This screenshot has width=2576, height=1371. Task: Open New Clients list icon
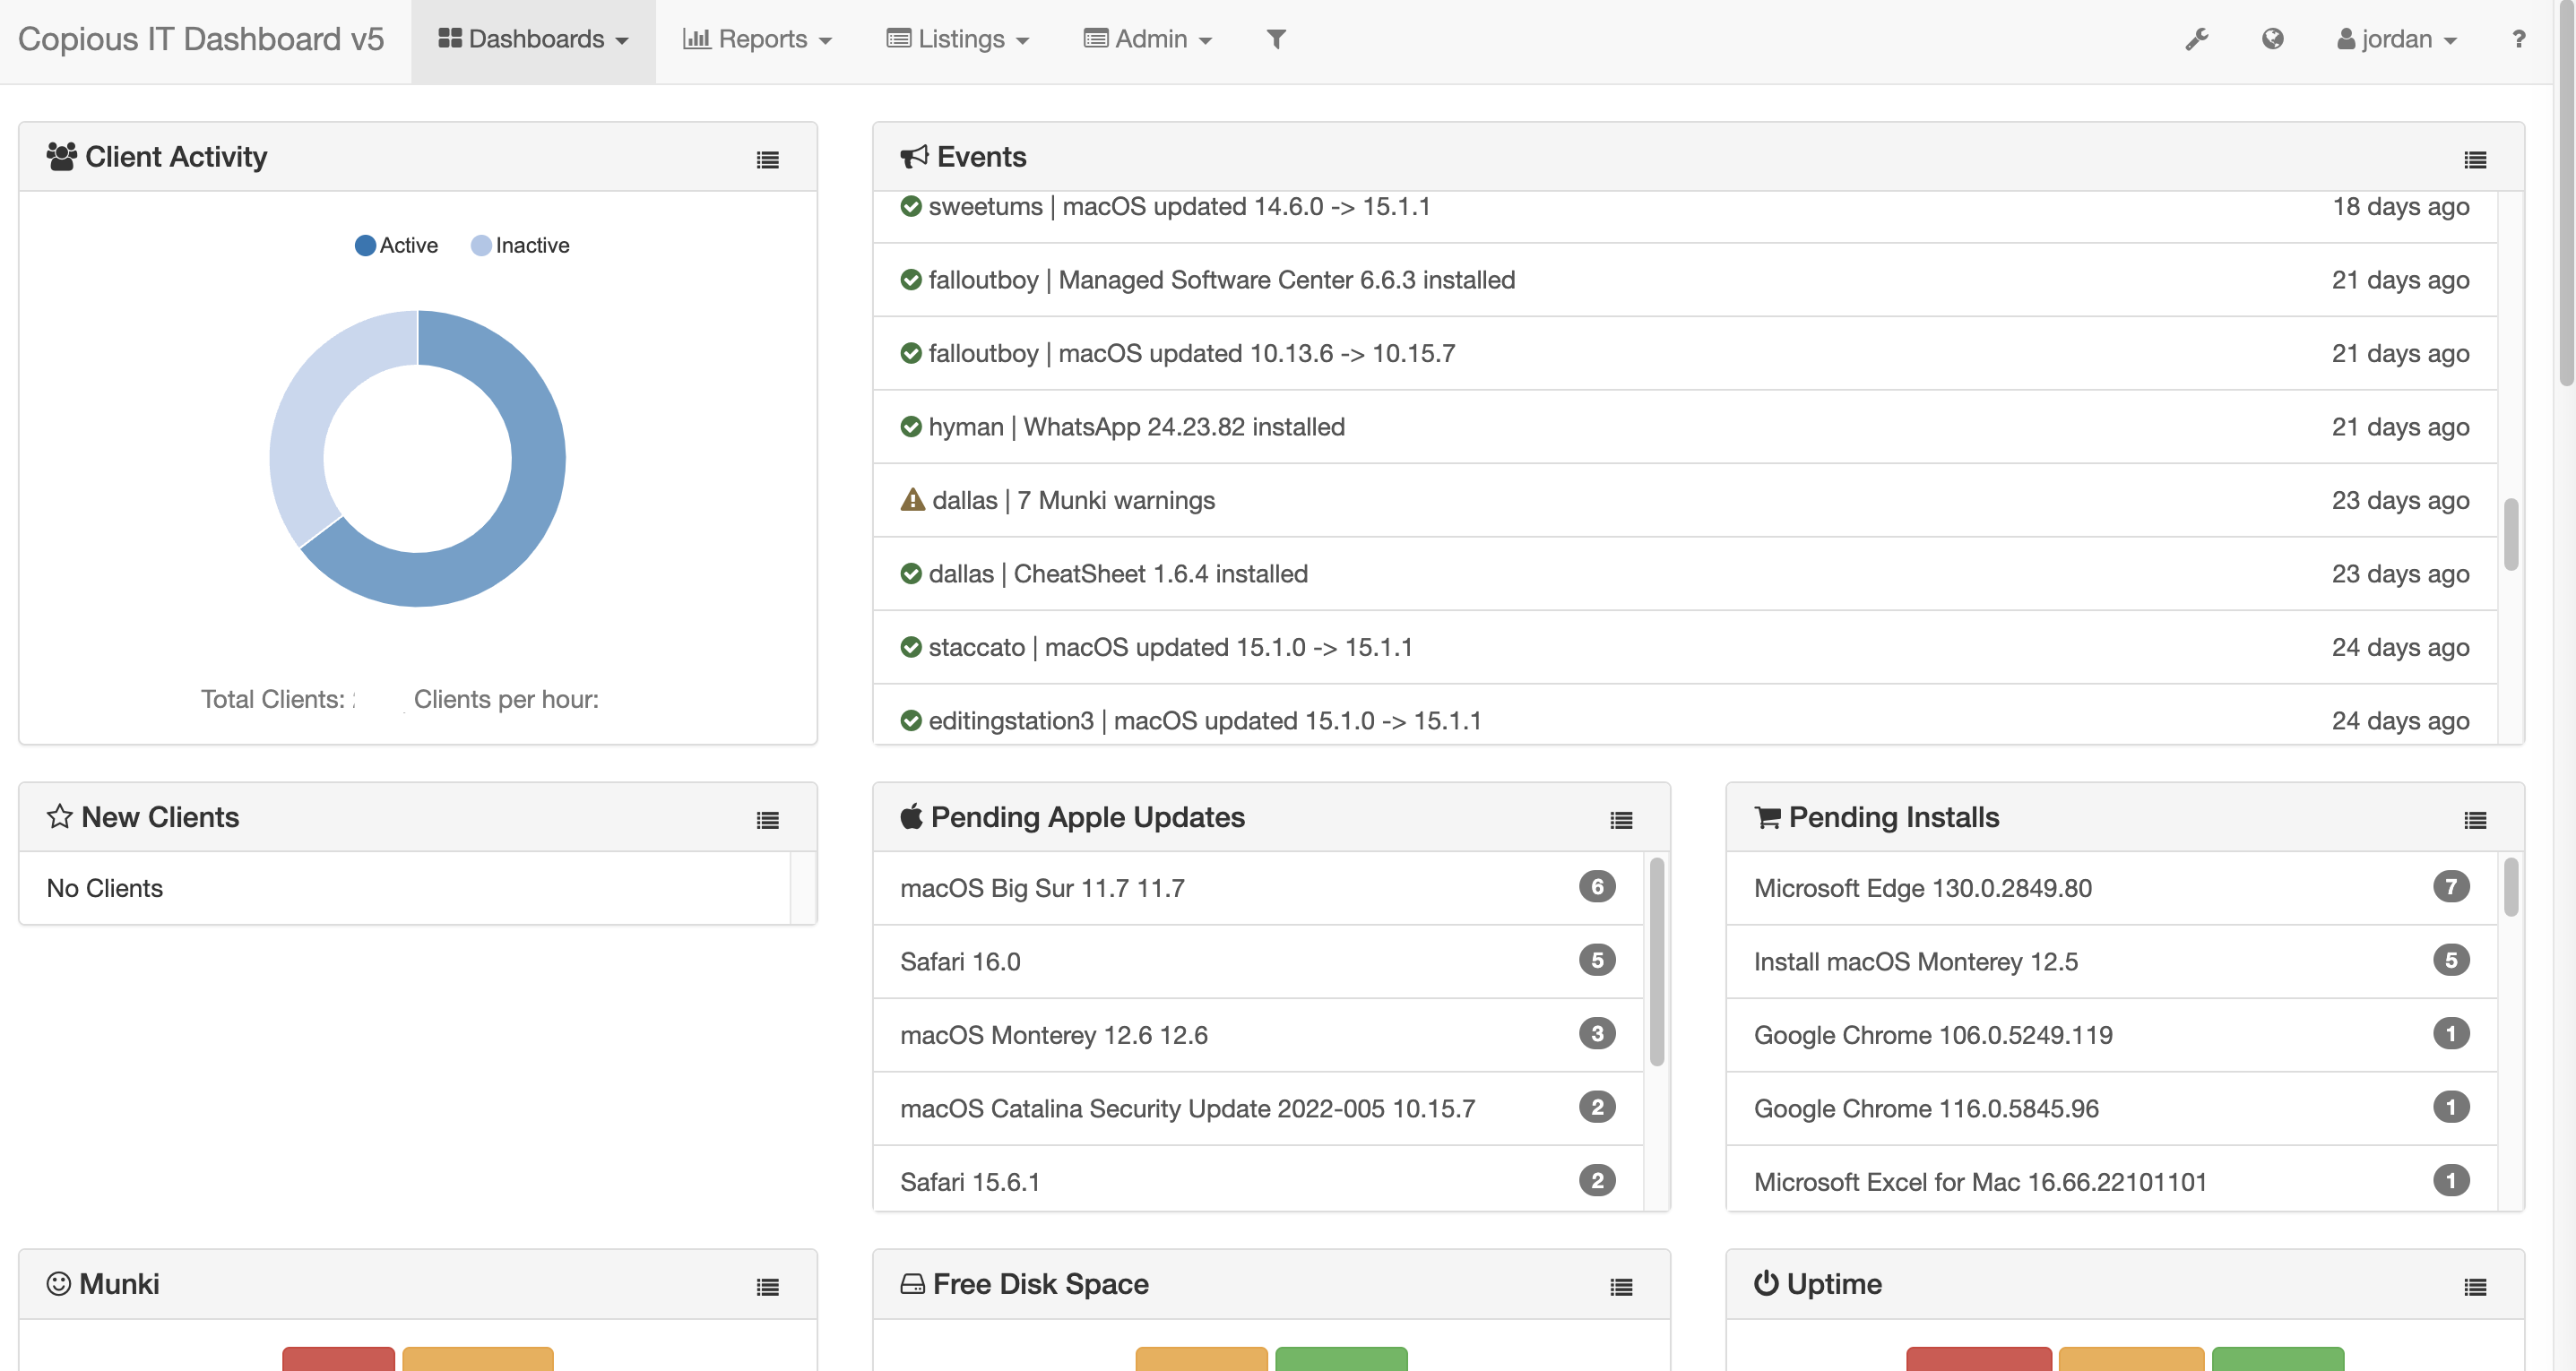pos(767,820)
